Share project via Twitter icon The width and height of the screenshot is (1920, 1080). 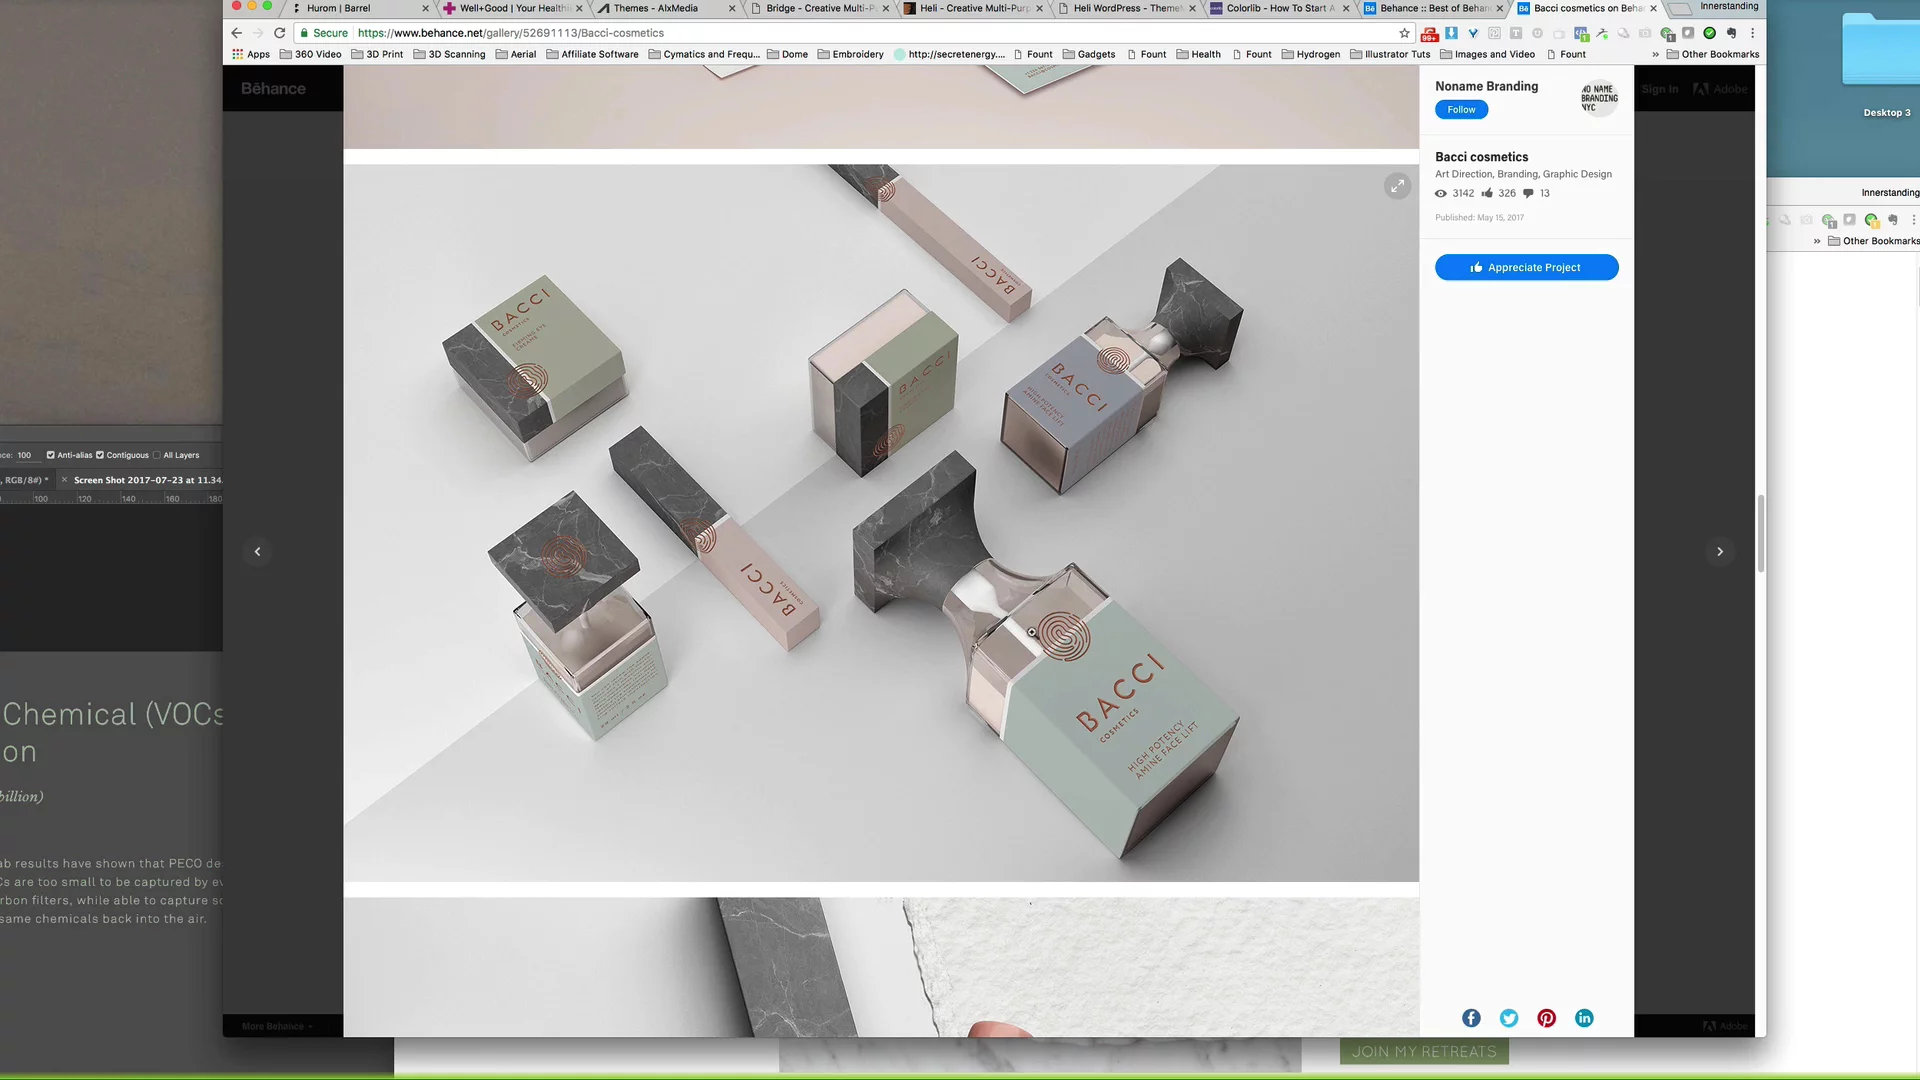pyautogui.click(x=1509, y=1018)
